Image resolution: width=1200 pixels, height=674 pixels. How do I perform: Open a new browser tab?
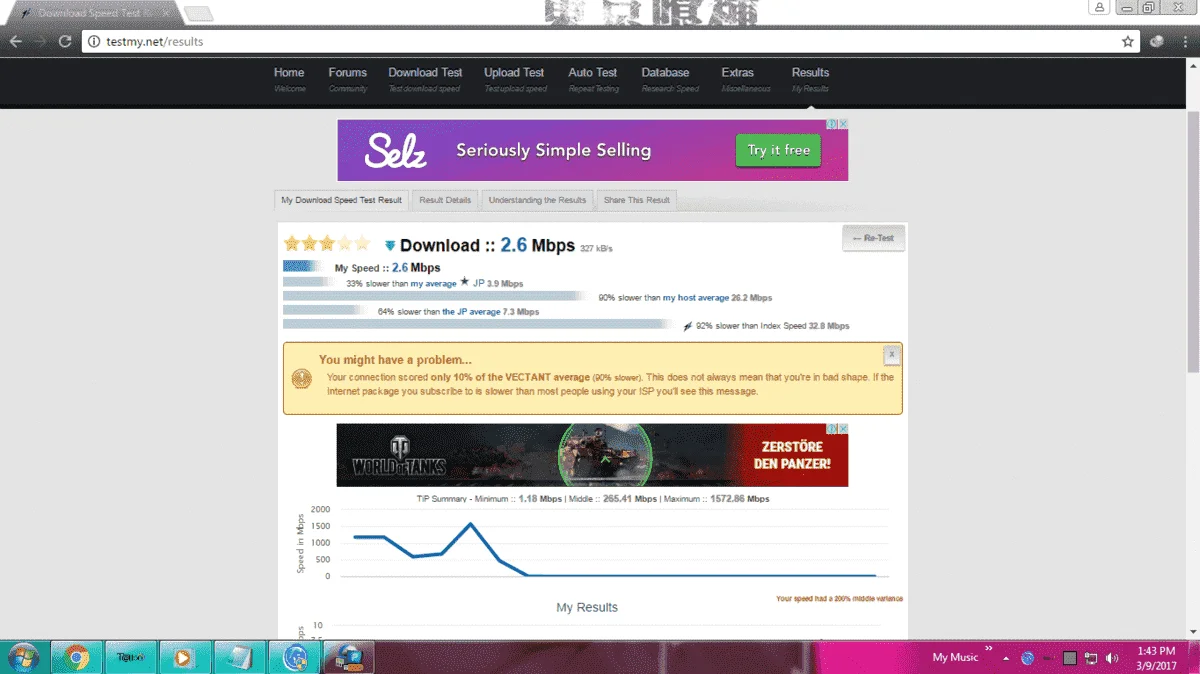(x=199, y=13)
